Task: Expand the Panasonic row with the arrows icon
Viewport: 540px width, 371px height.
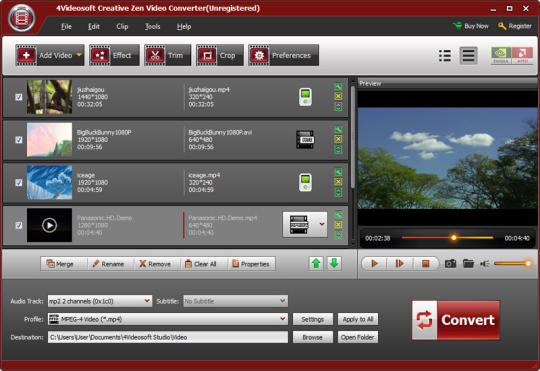Action: pyautogui.click(x=339, y=235)
